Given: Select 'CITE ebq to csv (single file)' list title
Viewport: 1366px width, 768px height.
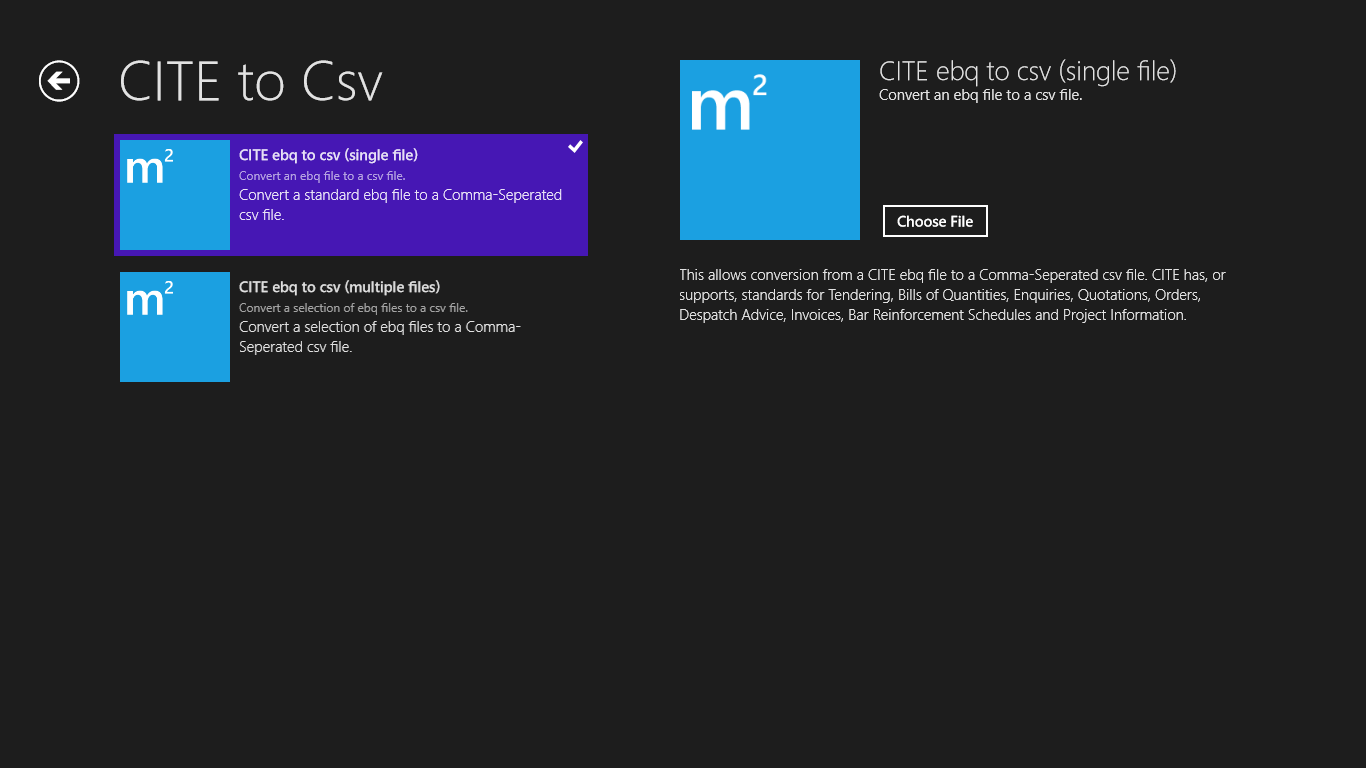Looking at the screenshot, I should pyautogui.click(x=328, y=155).
